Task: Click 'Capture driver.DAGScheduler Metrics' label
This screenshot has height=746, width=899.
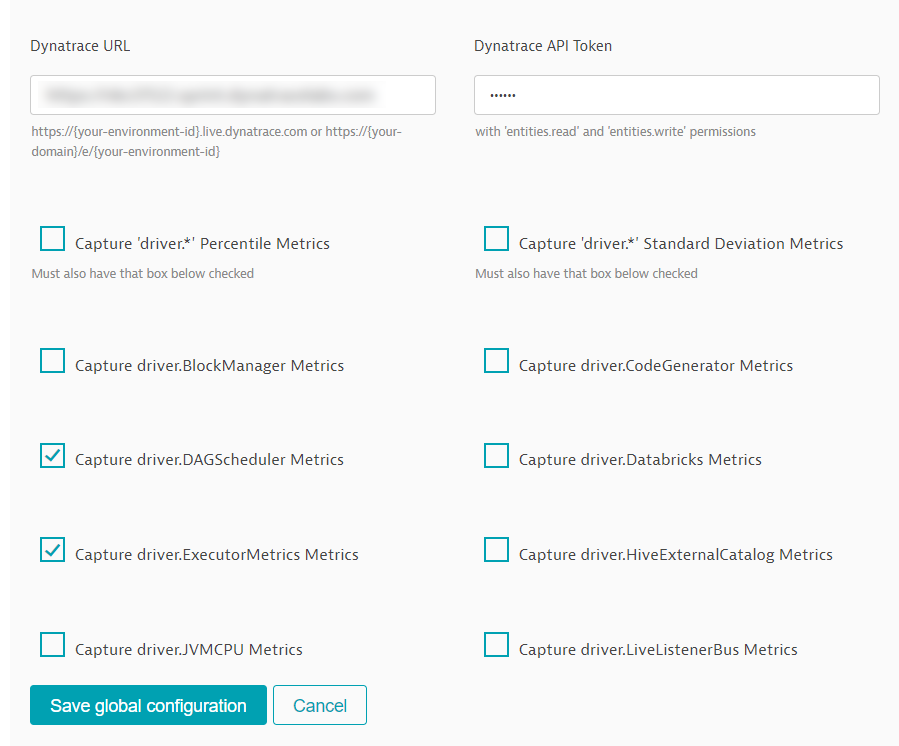Action: (209, 460)
